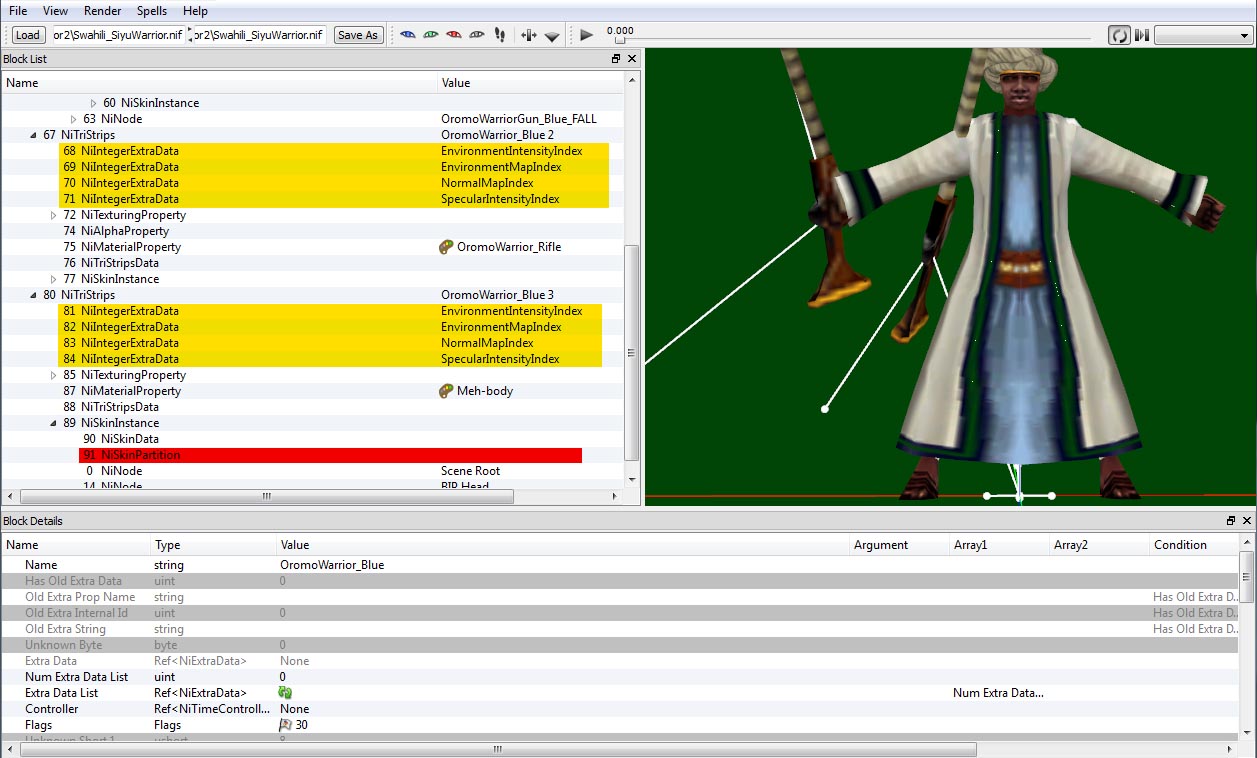The image size is (1257, 758).
Task: Select the Controller row in details
Action: point(620,709)
